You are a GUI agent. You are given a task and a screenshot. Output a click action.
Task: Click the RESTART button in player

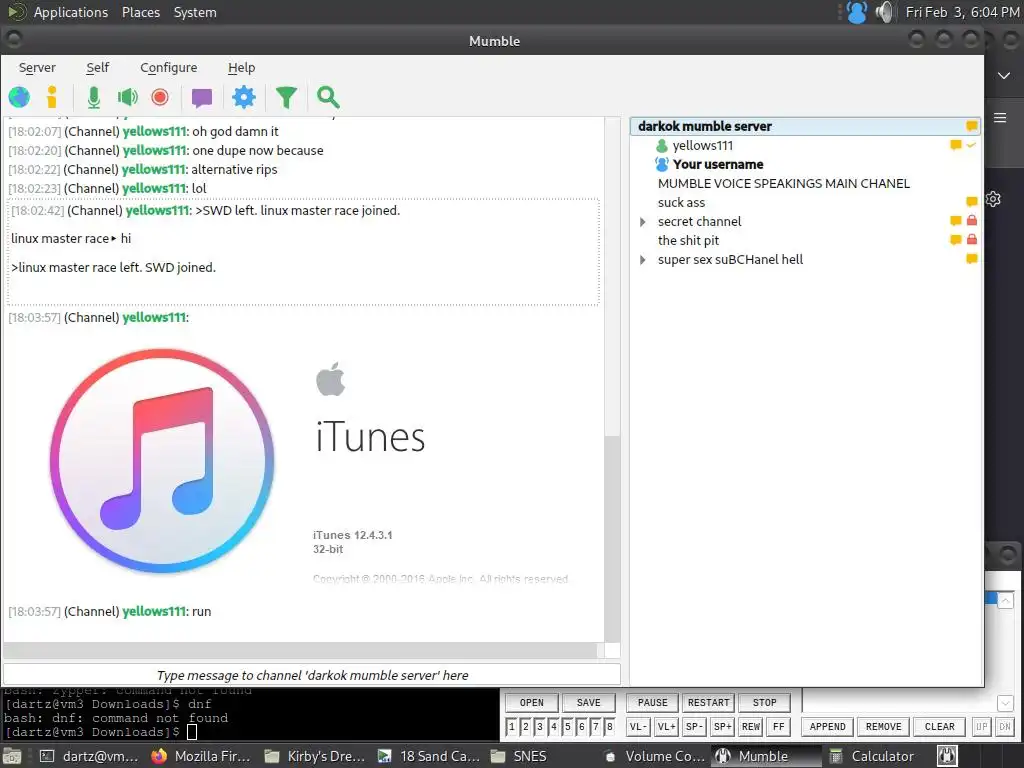tap(709, 703)
